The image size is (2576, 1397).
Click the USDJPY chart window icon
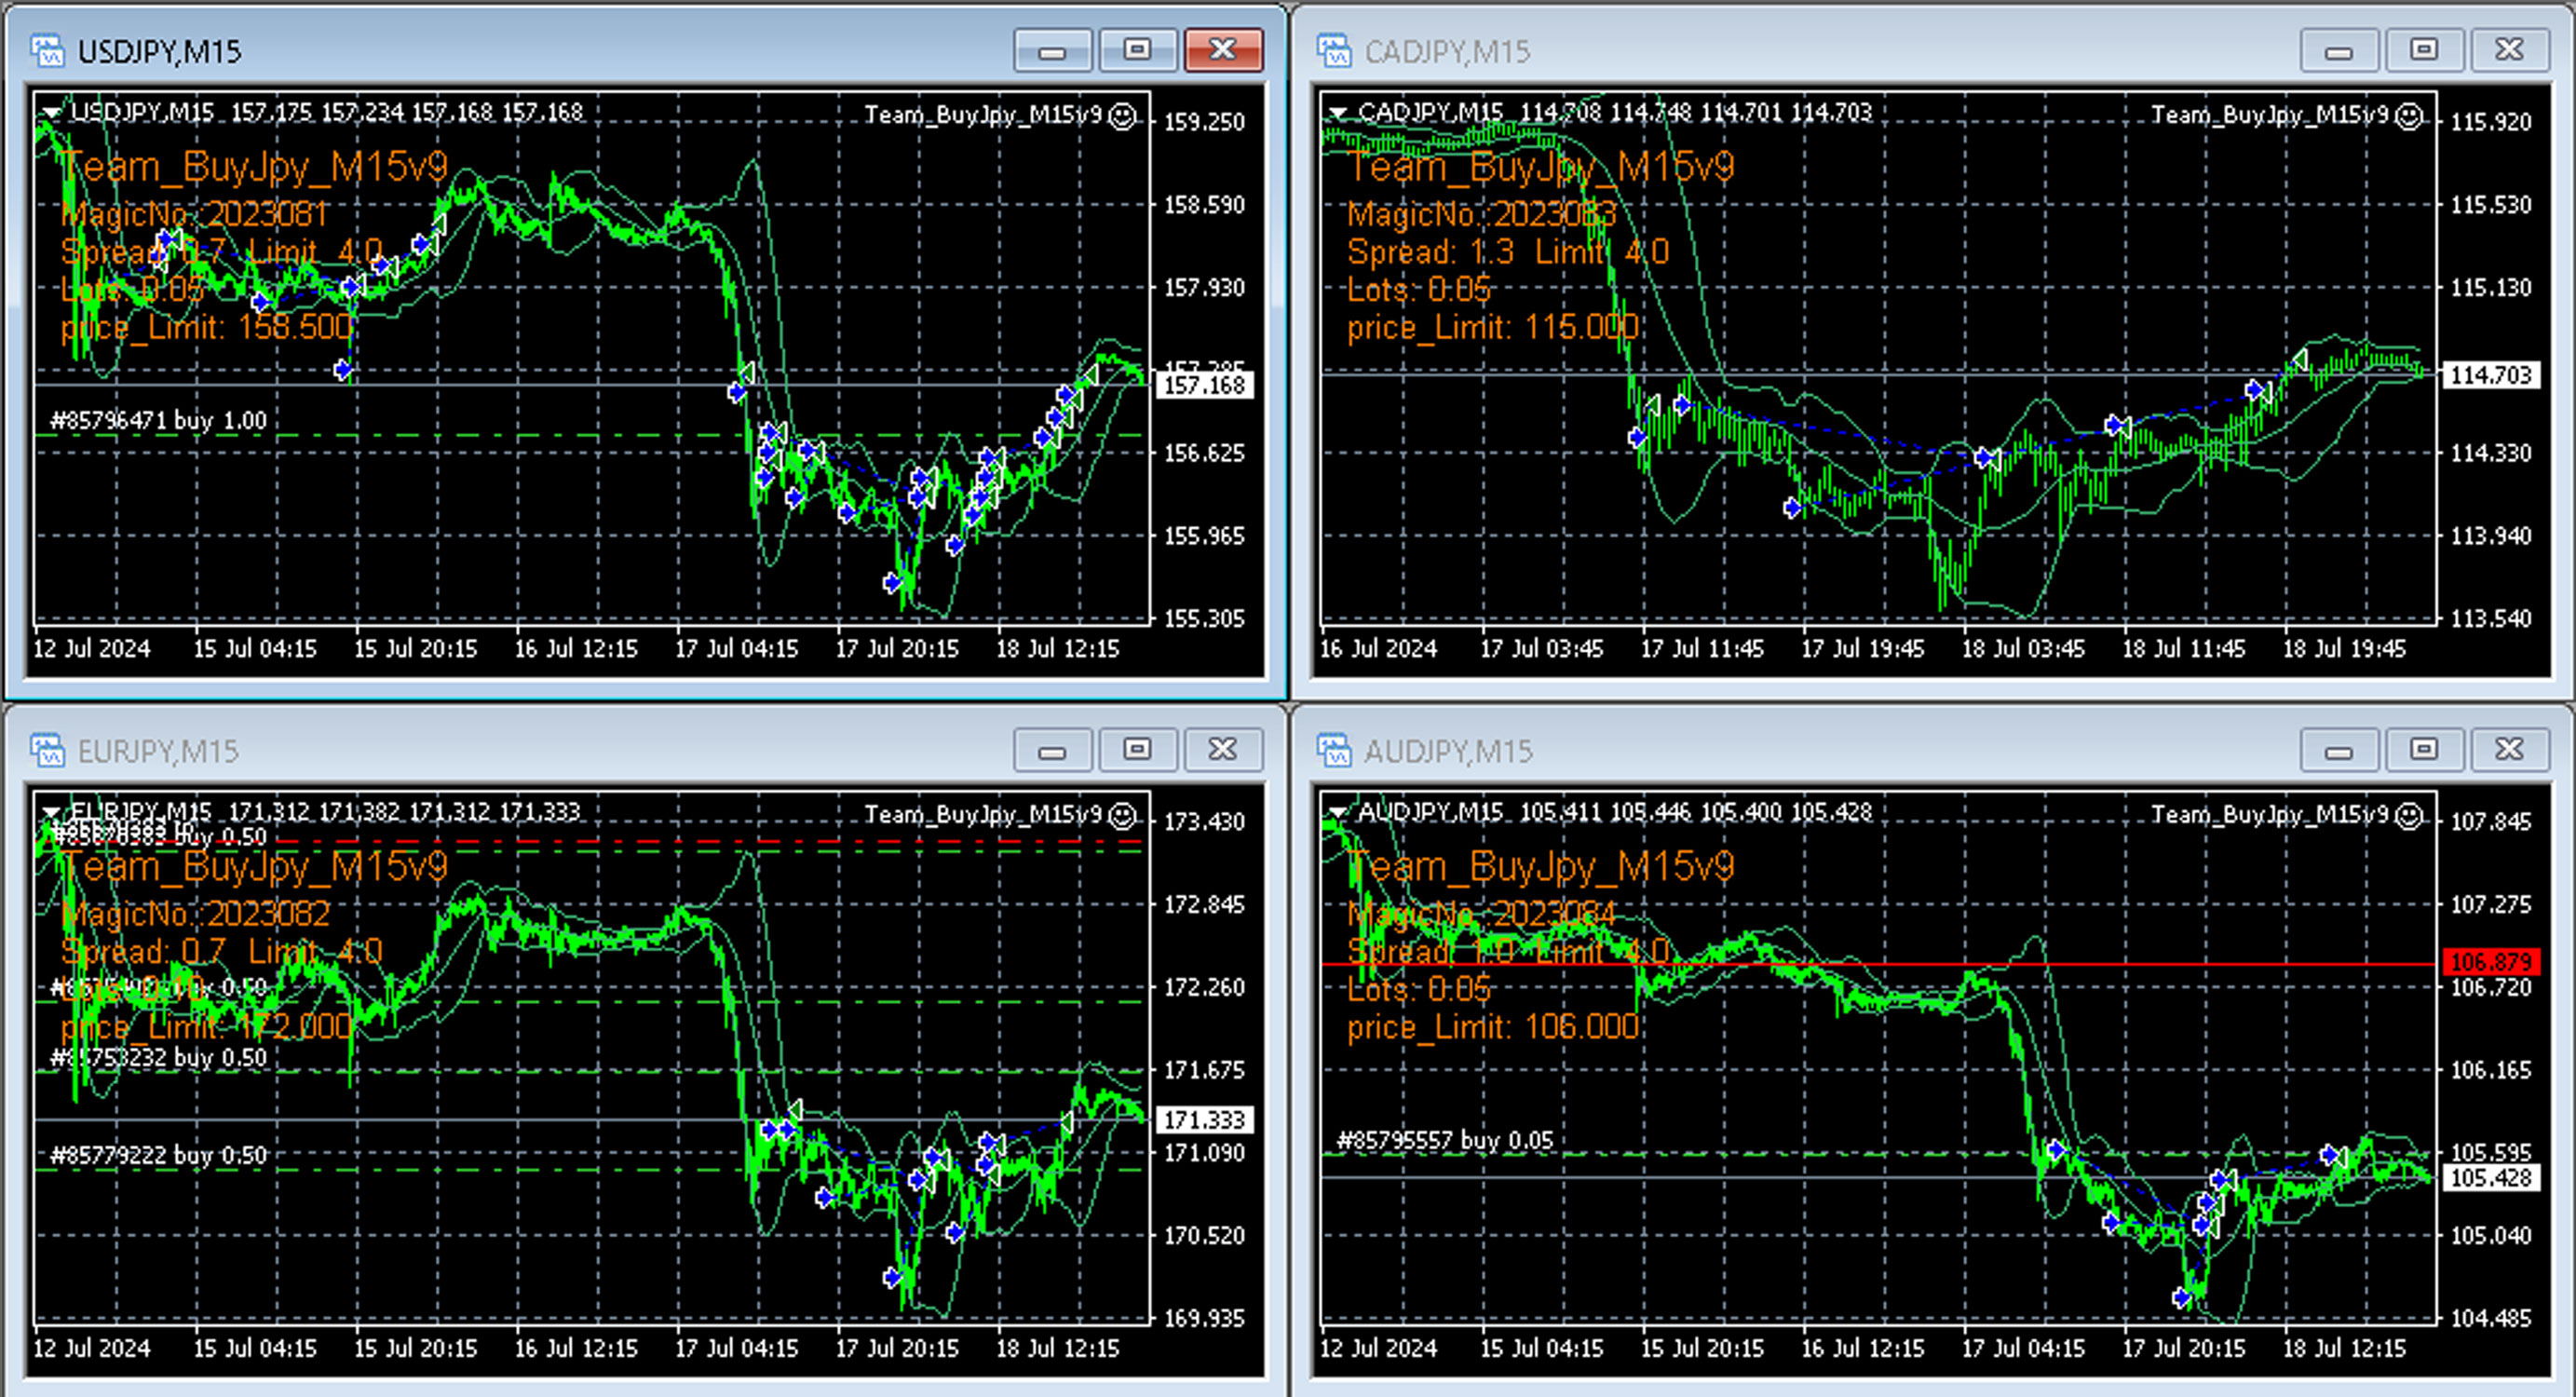47,50
